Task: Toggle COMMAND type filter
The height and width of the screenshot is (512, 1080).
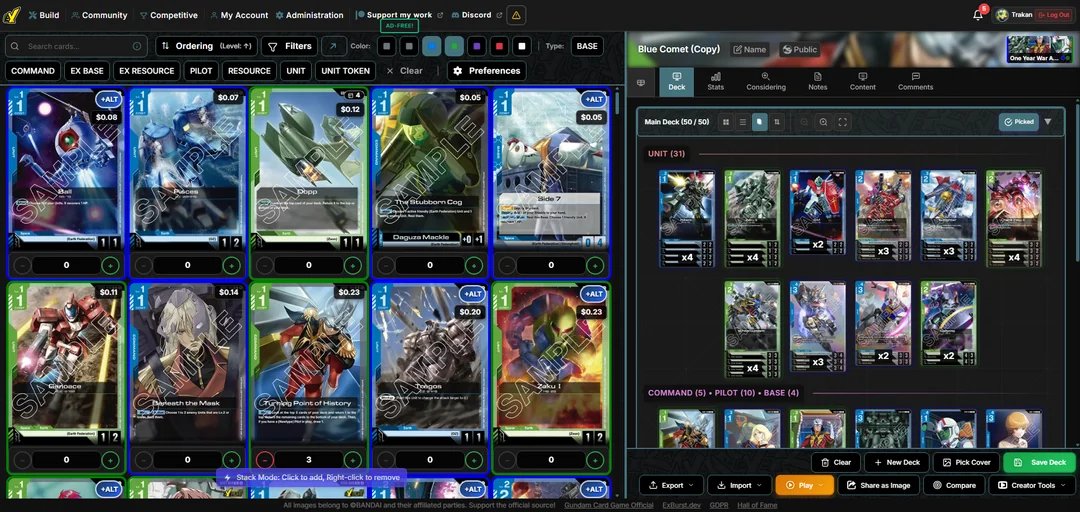Action: click(33, 71)
